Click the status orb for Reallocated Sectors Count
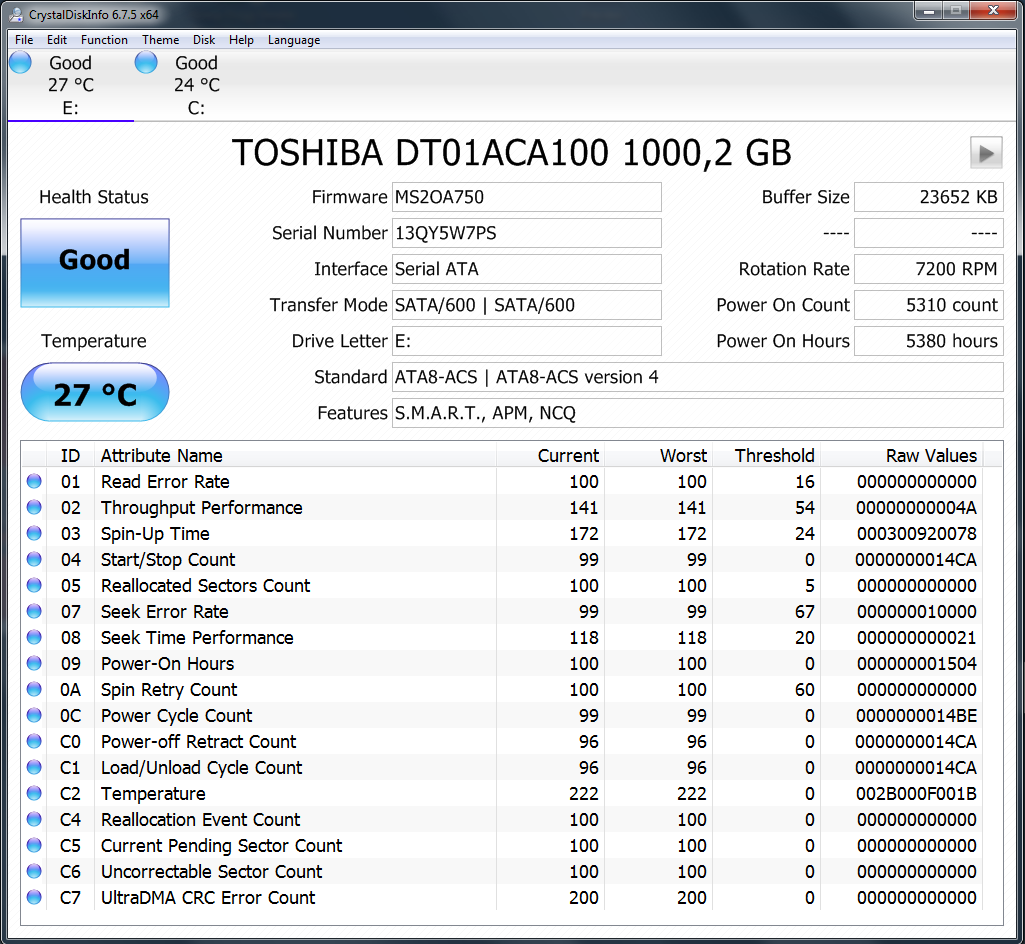1025x944 pixels. click(x=34, y=585)
